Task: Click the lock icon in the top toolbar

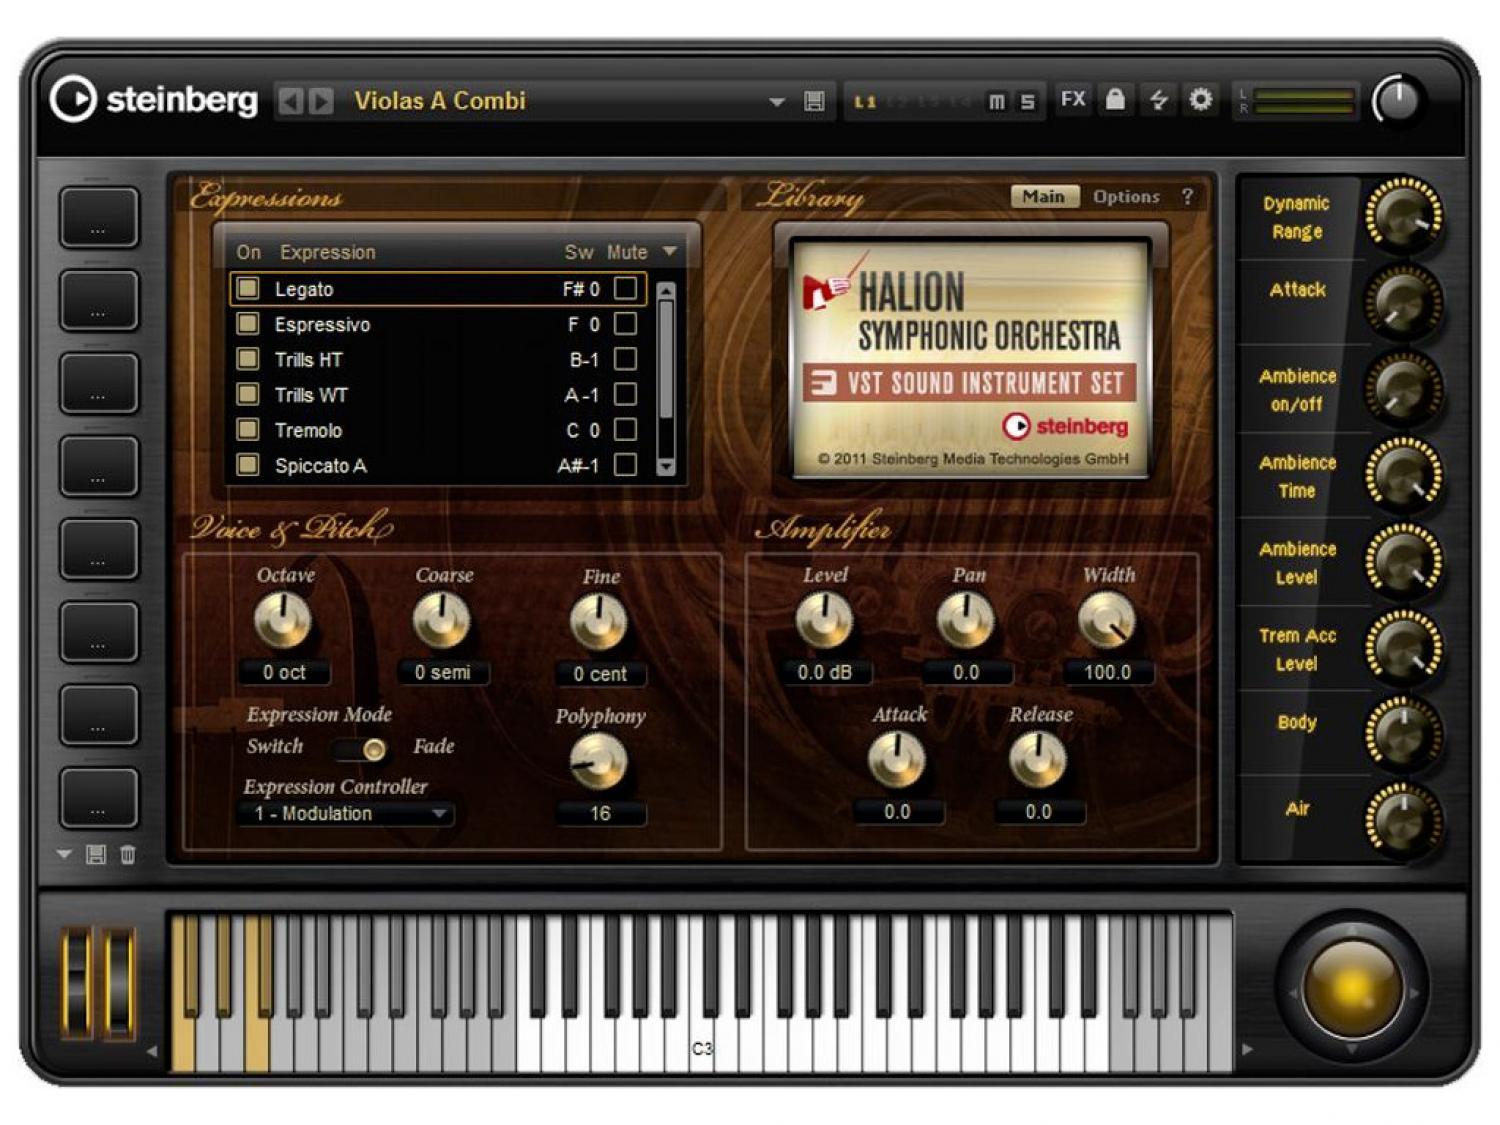Action: tap(1115, 99)
